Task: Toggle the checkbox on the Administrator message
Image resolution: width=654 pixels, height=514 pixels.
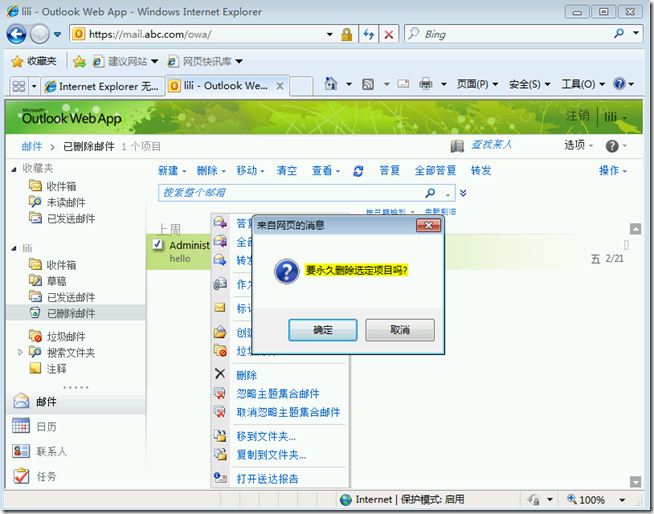Action: [x=157, y=244]
